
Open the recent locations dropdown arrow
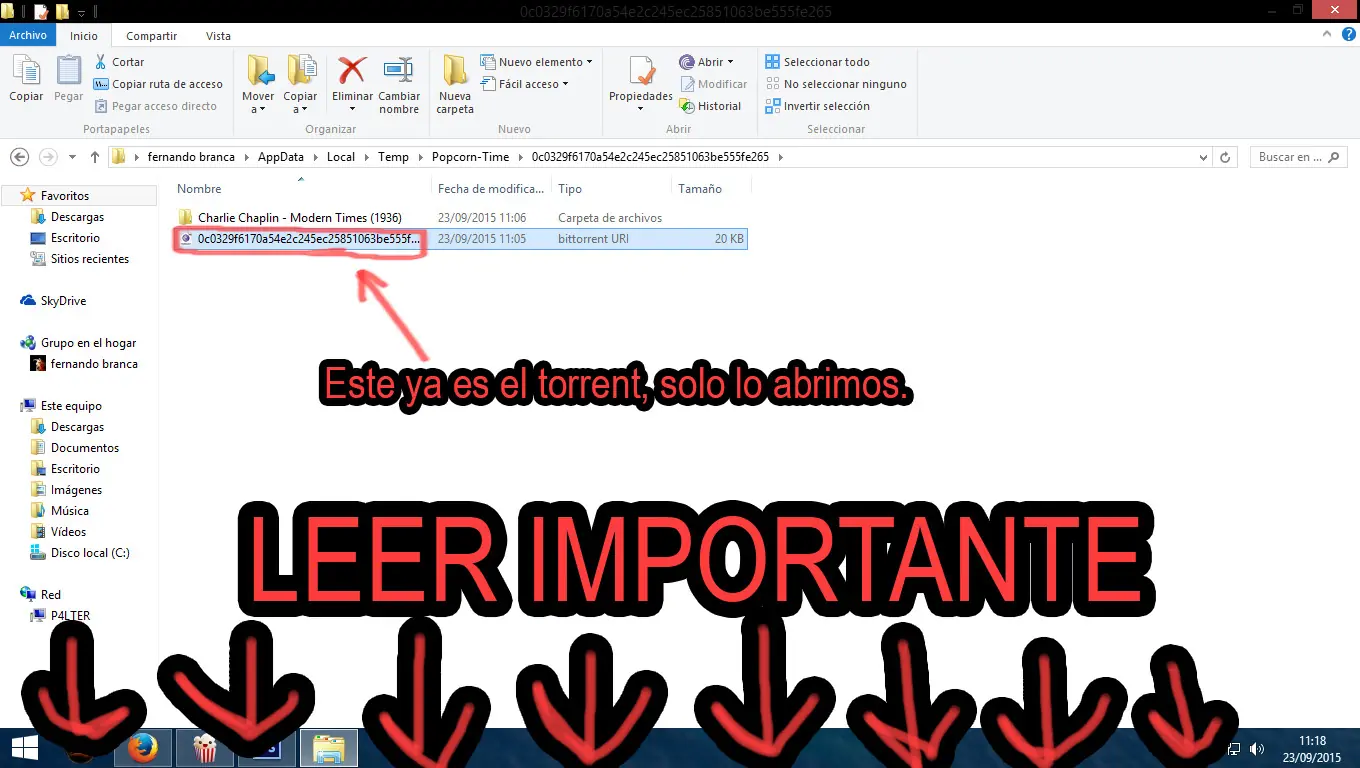(x=72, y=157)
